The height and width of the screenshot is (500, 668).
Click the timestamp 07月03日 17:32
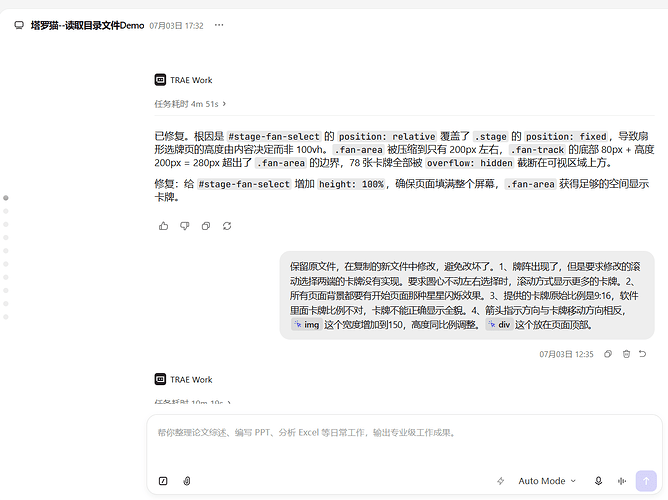(x=176, y=26)
